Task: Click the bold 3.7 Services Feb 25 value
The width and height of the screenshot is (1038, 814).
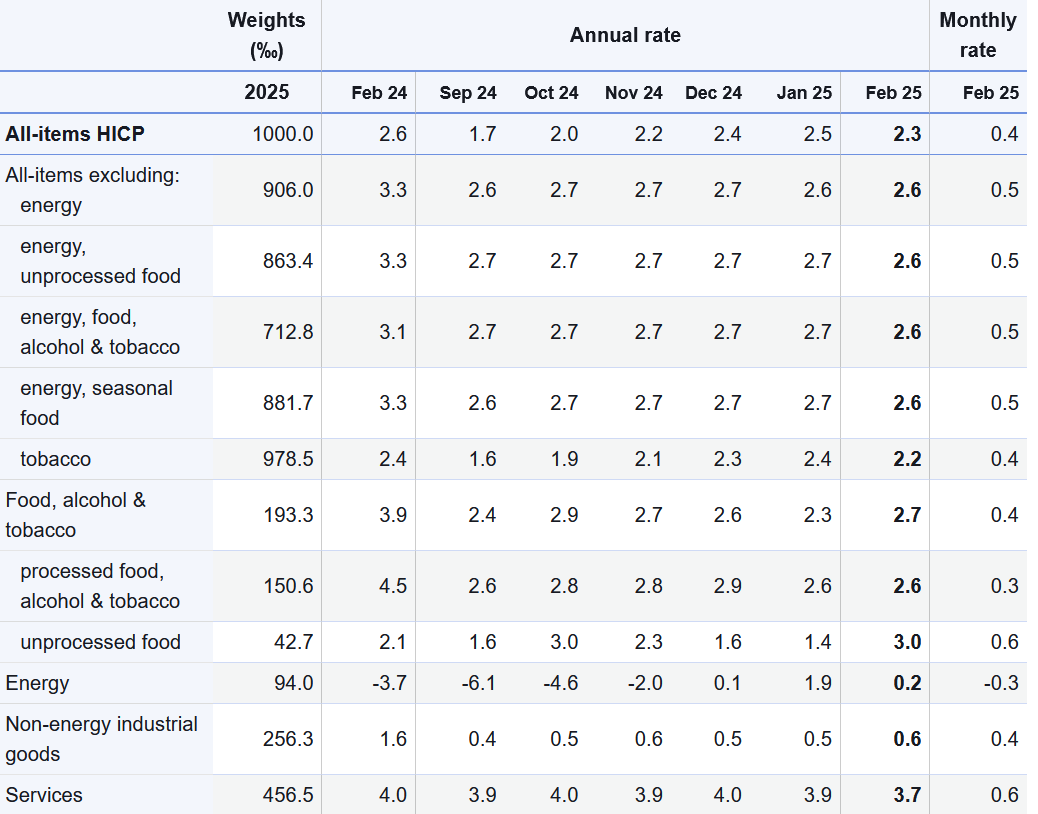Action: 907,795
